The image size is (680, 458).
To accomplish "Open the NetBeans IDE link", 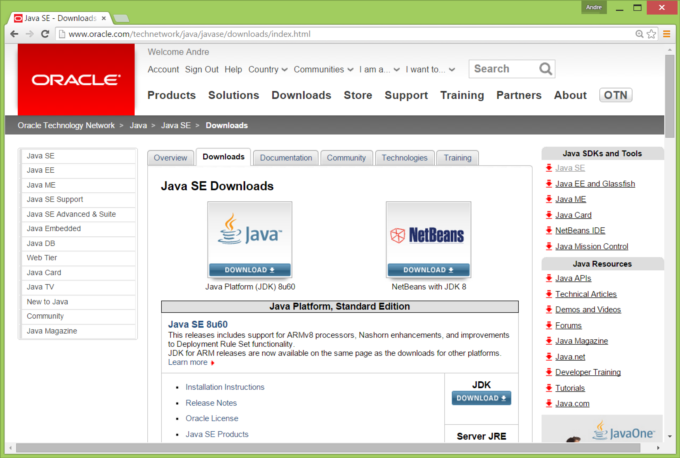I will (580, 231).
